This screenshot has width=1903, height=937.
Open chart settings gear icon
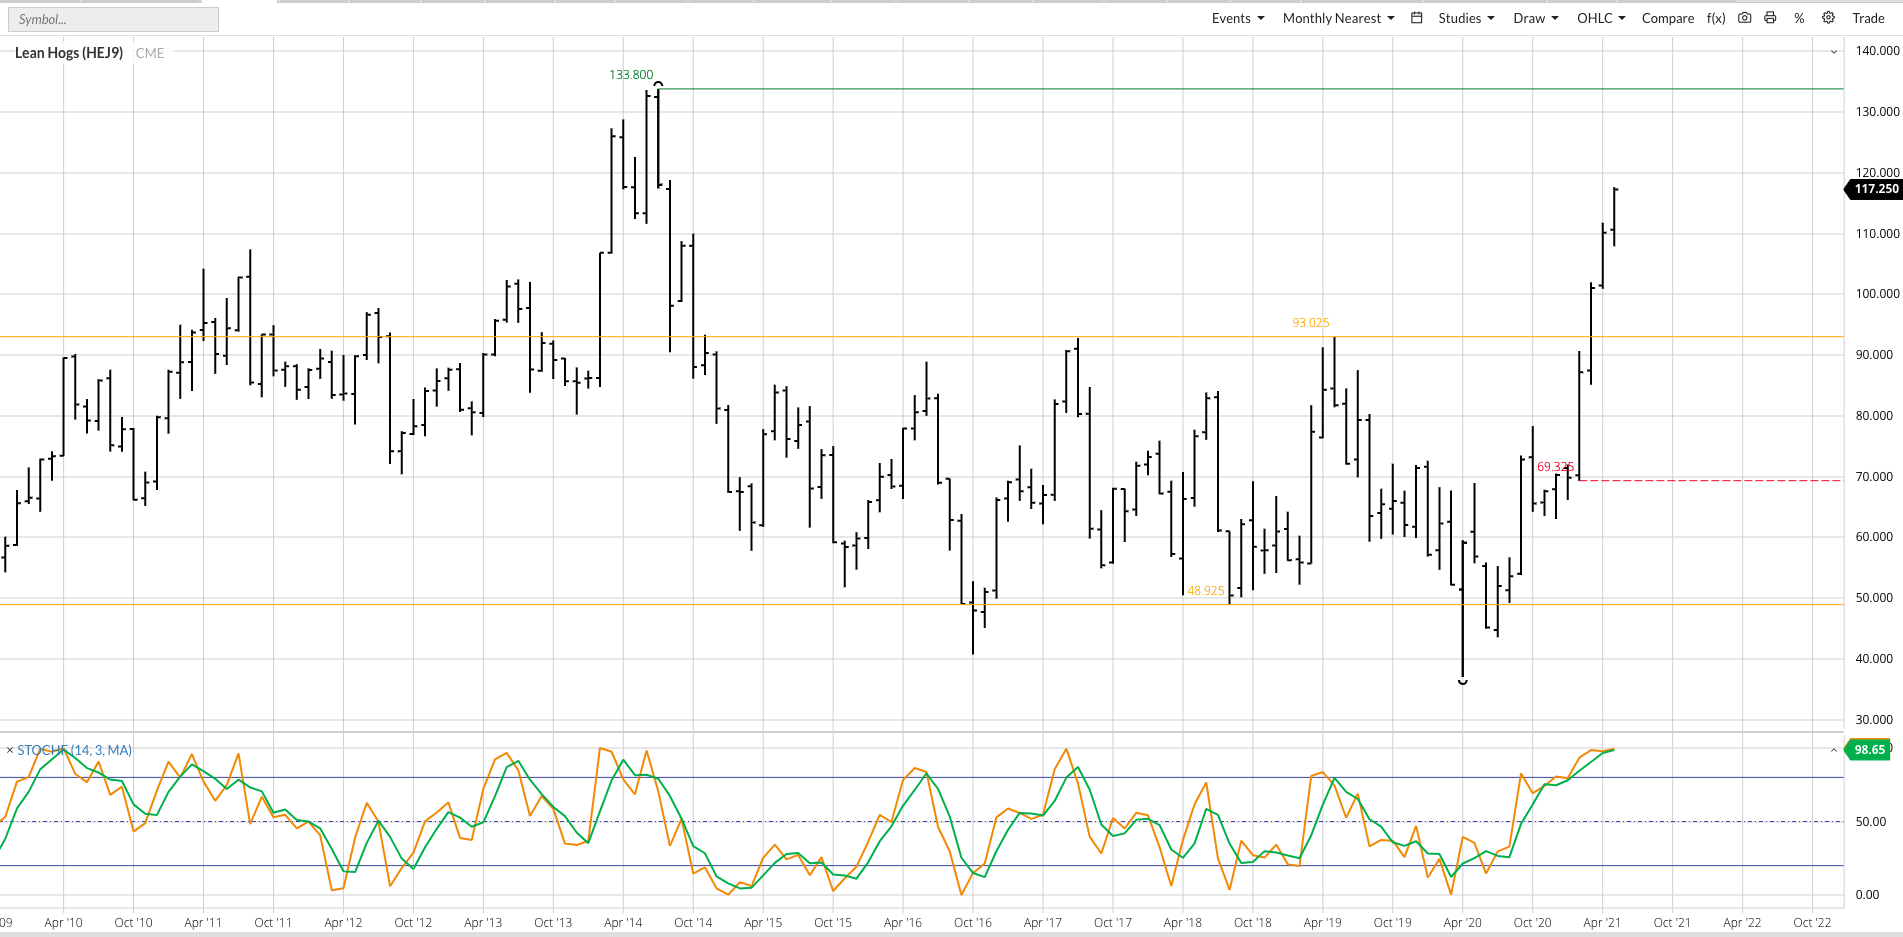pos(1828,18)
